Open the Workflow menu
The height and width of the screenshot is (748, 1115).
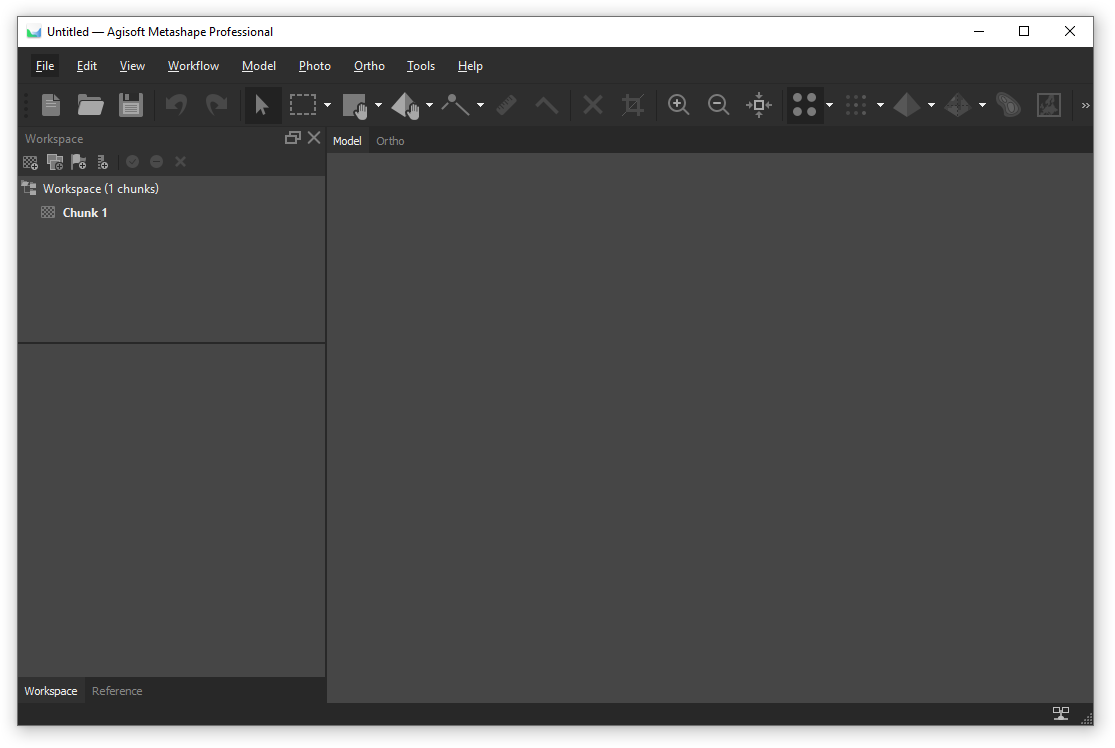pos(193,66)
